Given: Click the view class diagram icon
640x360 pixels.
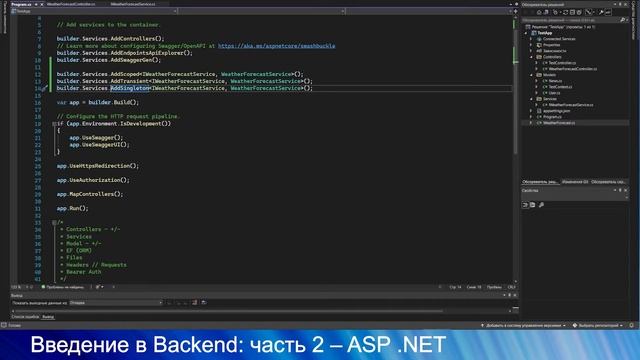Looking at the screenshot, I should coord(589,12).
